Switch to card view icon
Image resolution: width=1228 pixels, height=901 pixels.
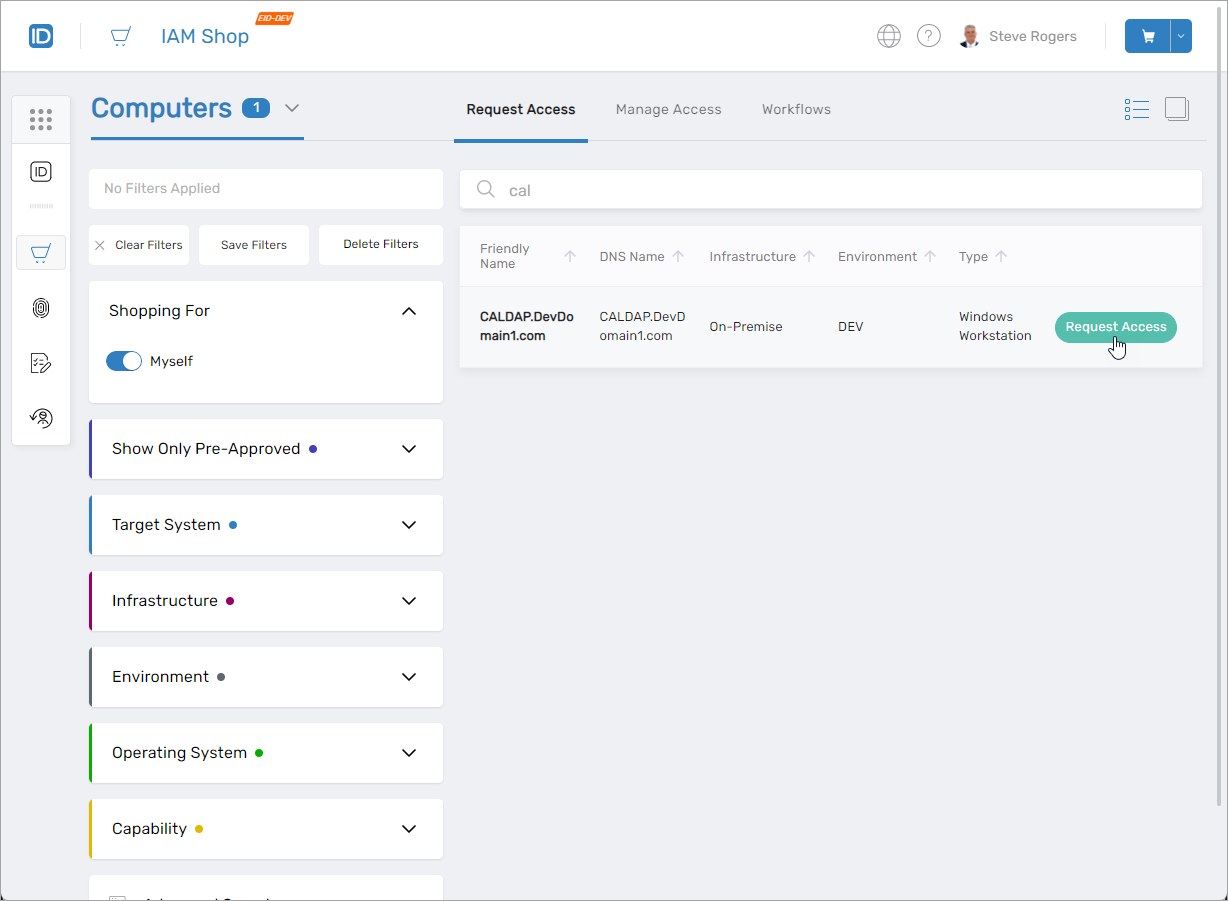1177,109
